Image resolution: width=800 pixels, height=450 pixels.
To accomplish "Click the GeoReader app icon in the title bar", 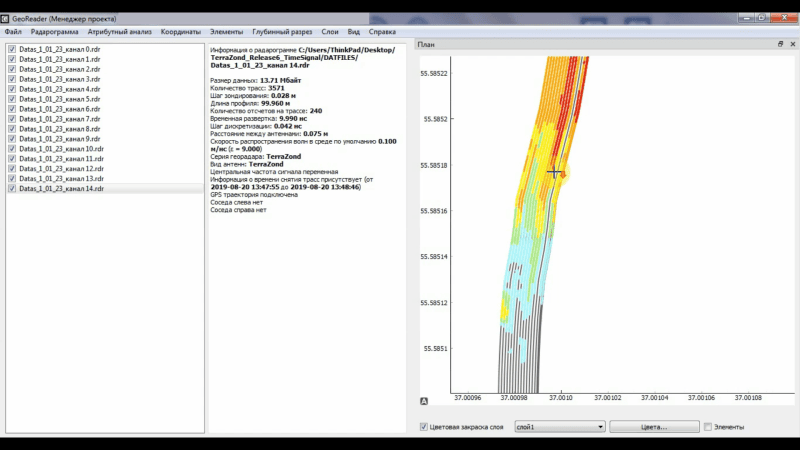I will [x=6, y=17].
